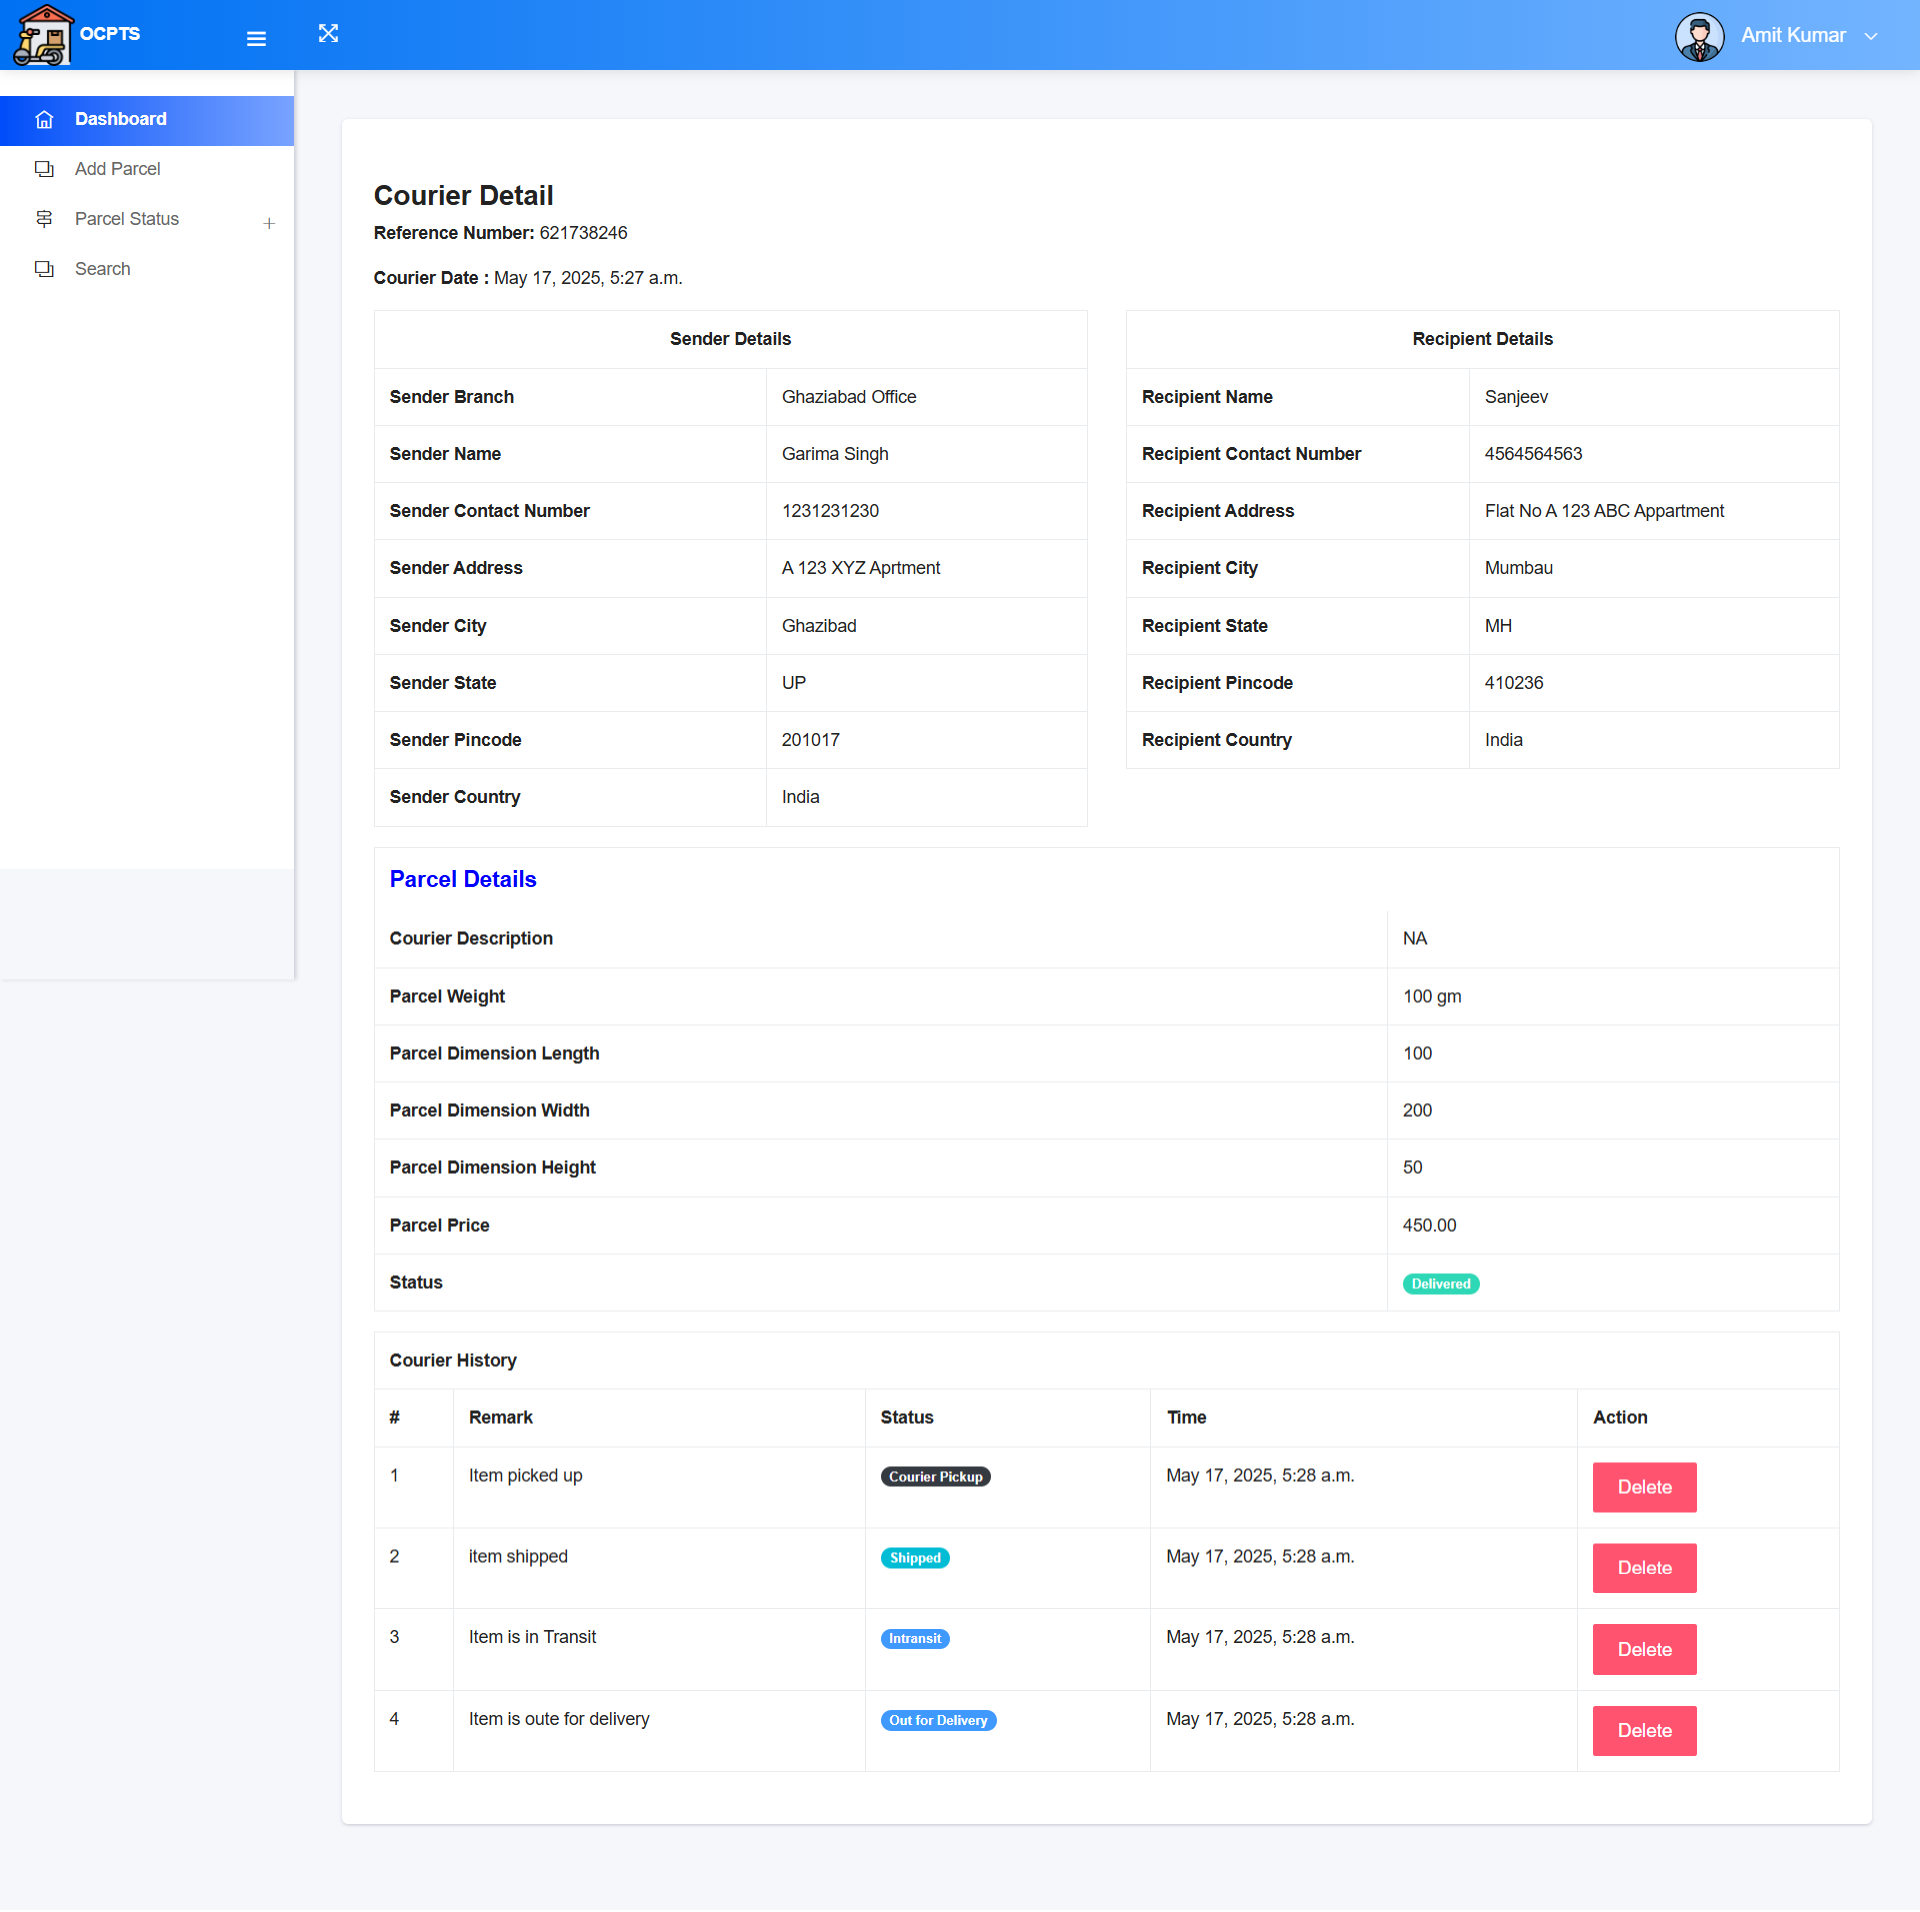Click the Parcel Status signpost icon
This screenshot has height=1912, width=1920.
(x=44, y=219)
